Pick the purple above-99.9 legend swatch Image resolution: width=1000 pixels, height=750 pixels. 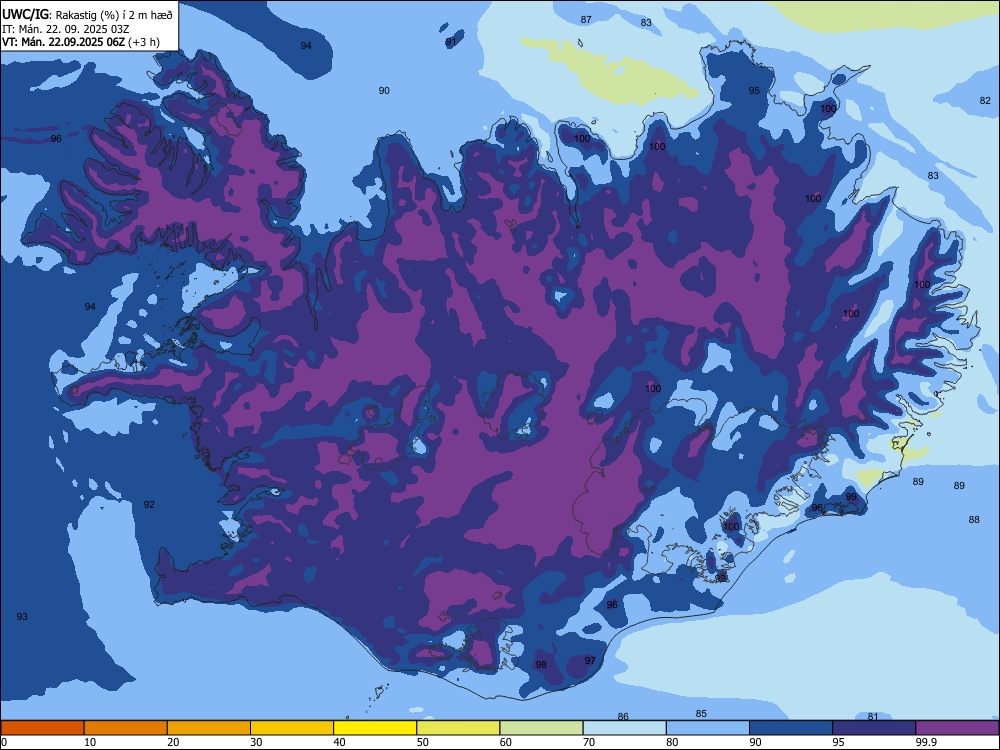(x=957, y=728)
